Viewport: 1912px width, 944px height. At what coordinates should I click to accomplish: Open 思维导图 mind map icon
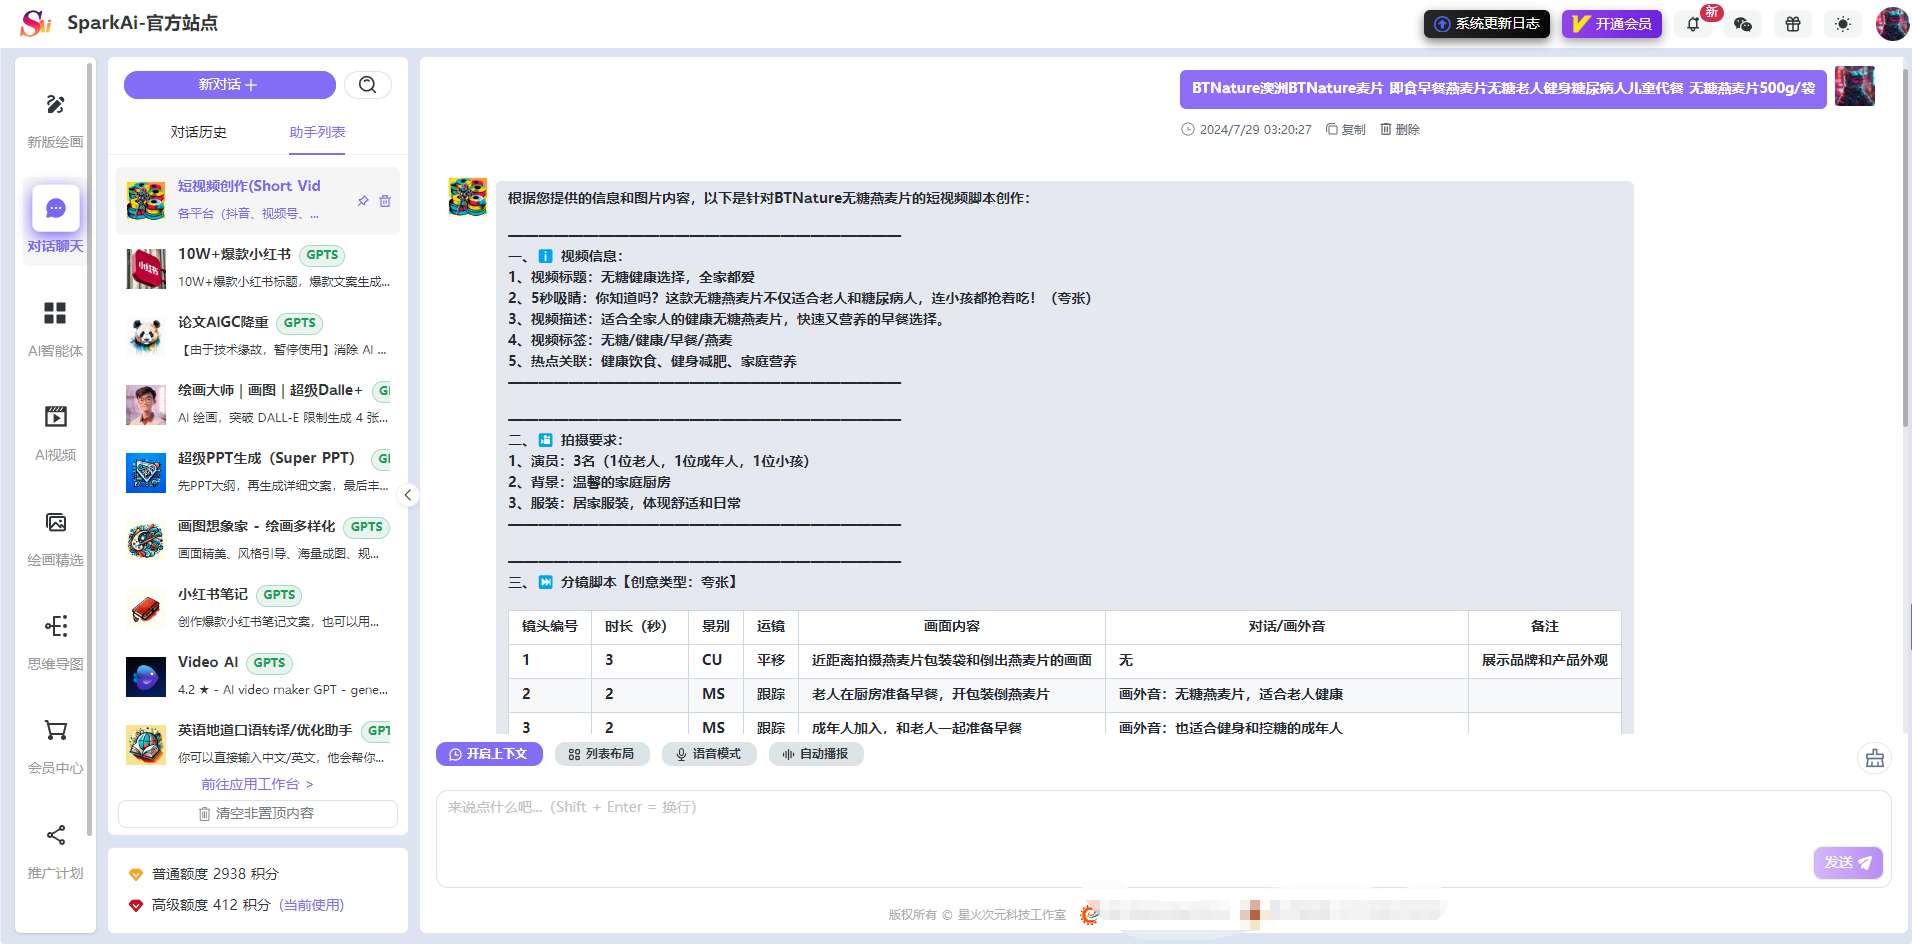pos(55,626)
